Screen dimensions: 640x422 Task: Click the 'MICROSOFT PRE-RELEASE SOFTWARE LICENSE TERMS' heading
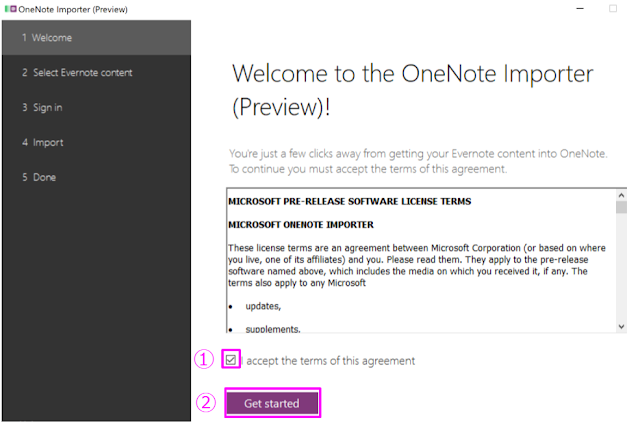[349, 201]
